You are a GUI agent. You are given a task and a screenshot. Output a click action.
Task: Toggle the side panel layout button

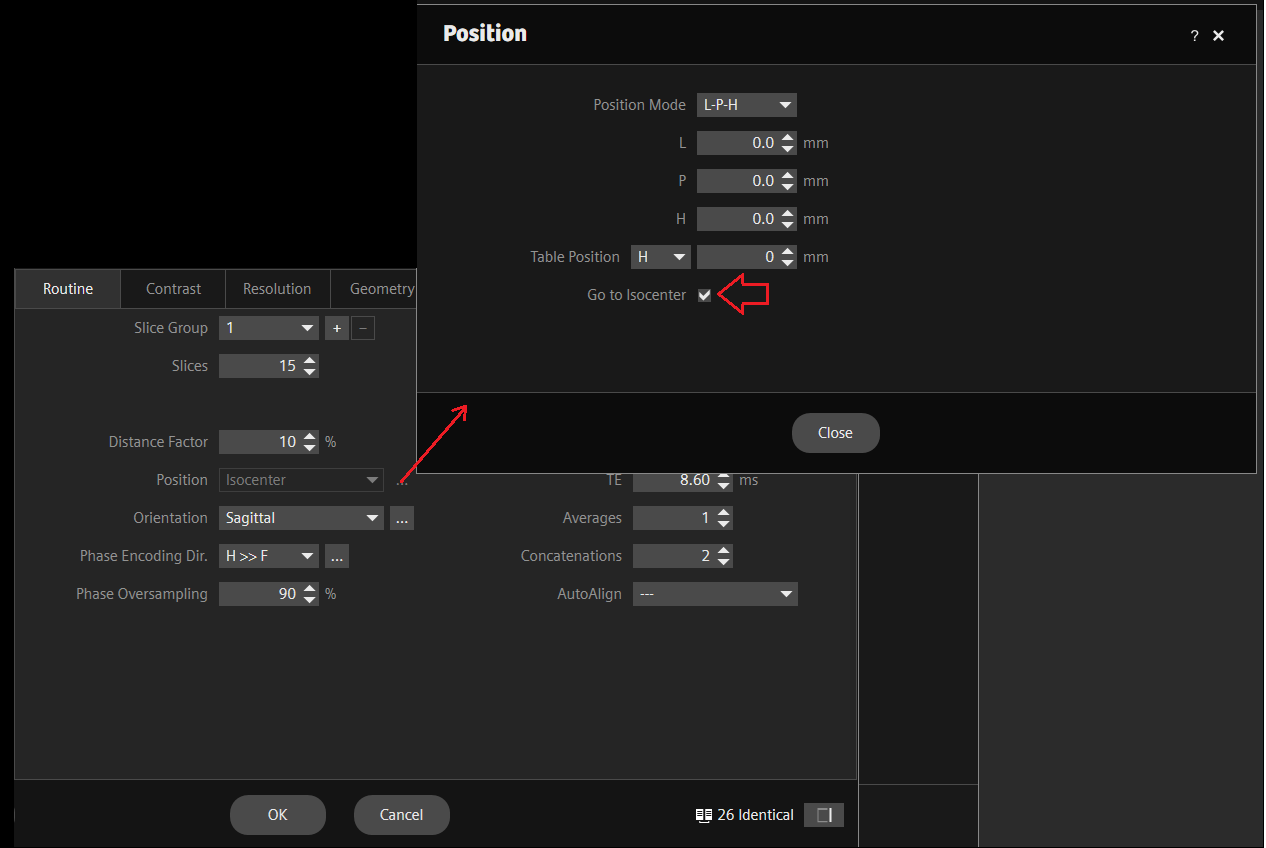tap(824, 815)
